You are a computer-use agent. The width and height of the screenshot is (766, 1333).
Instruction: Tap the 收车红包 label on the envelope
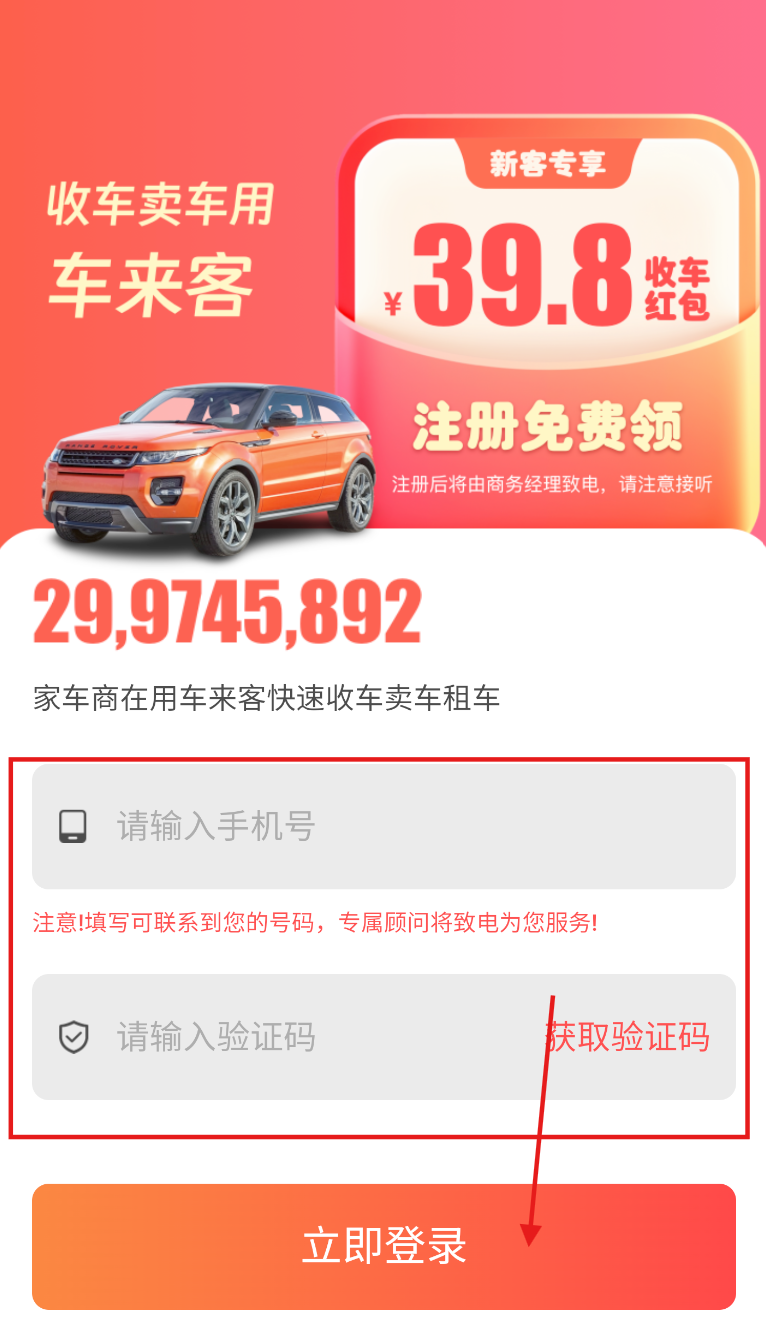coord(677,288)
